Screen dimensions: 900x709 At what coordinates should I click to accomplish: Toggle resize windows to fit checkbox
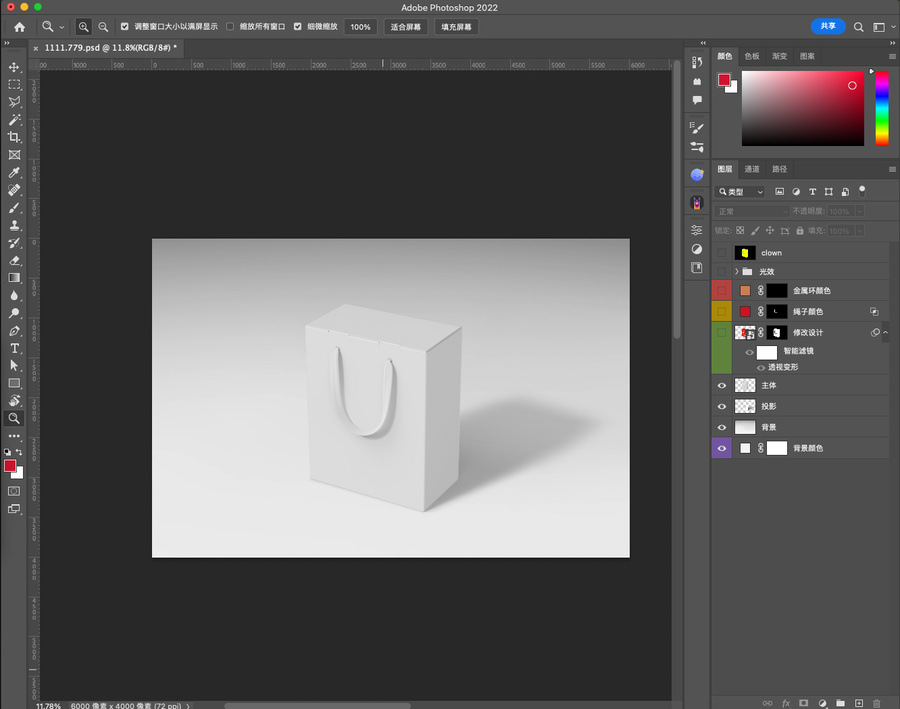pos(125,26)
